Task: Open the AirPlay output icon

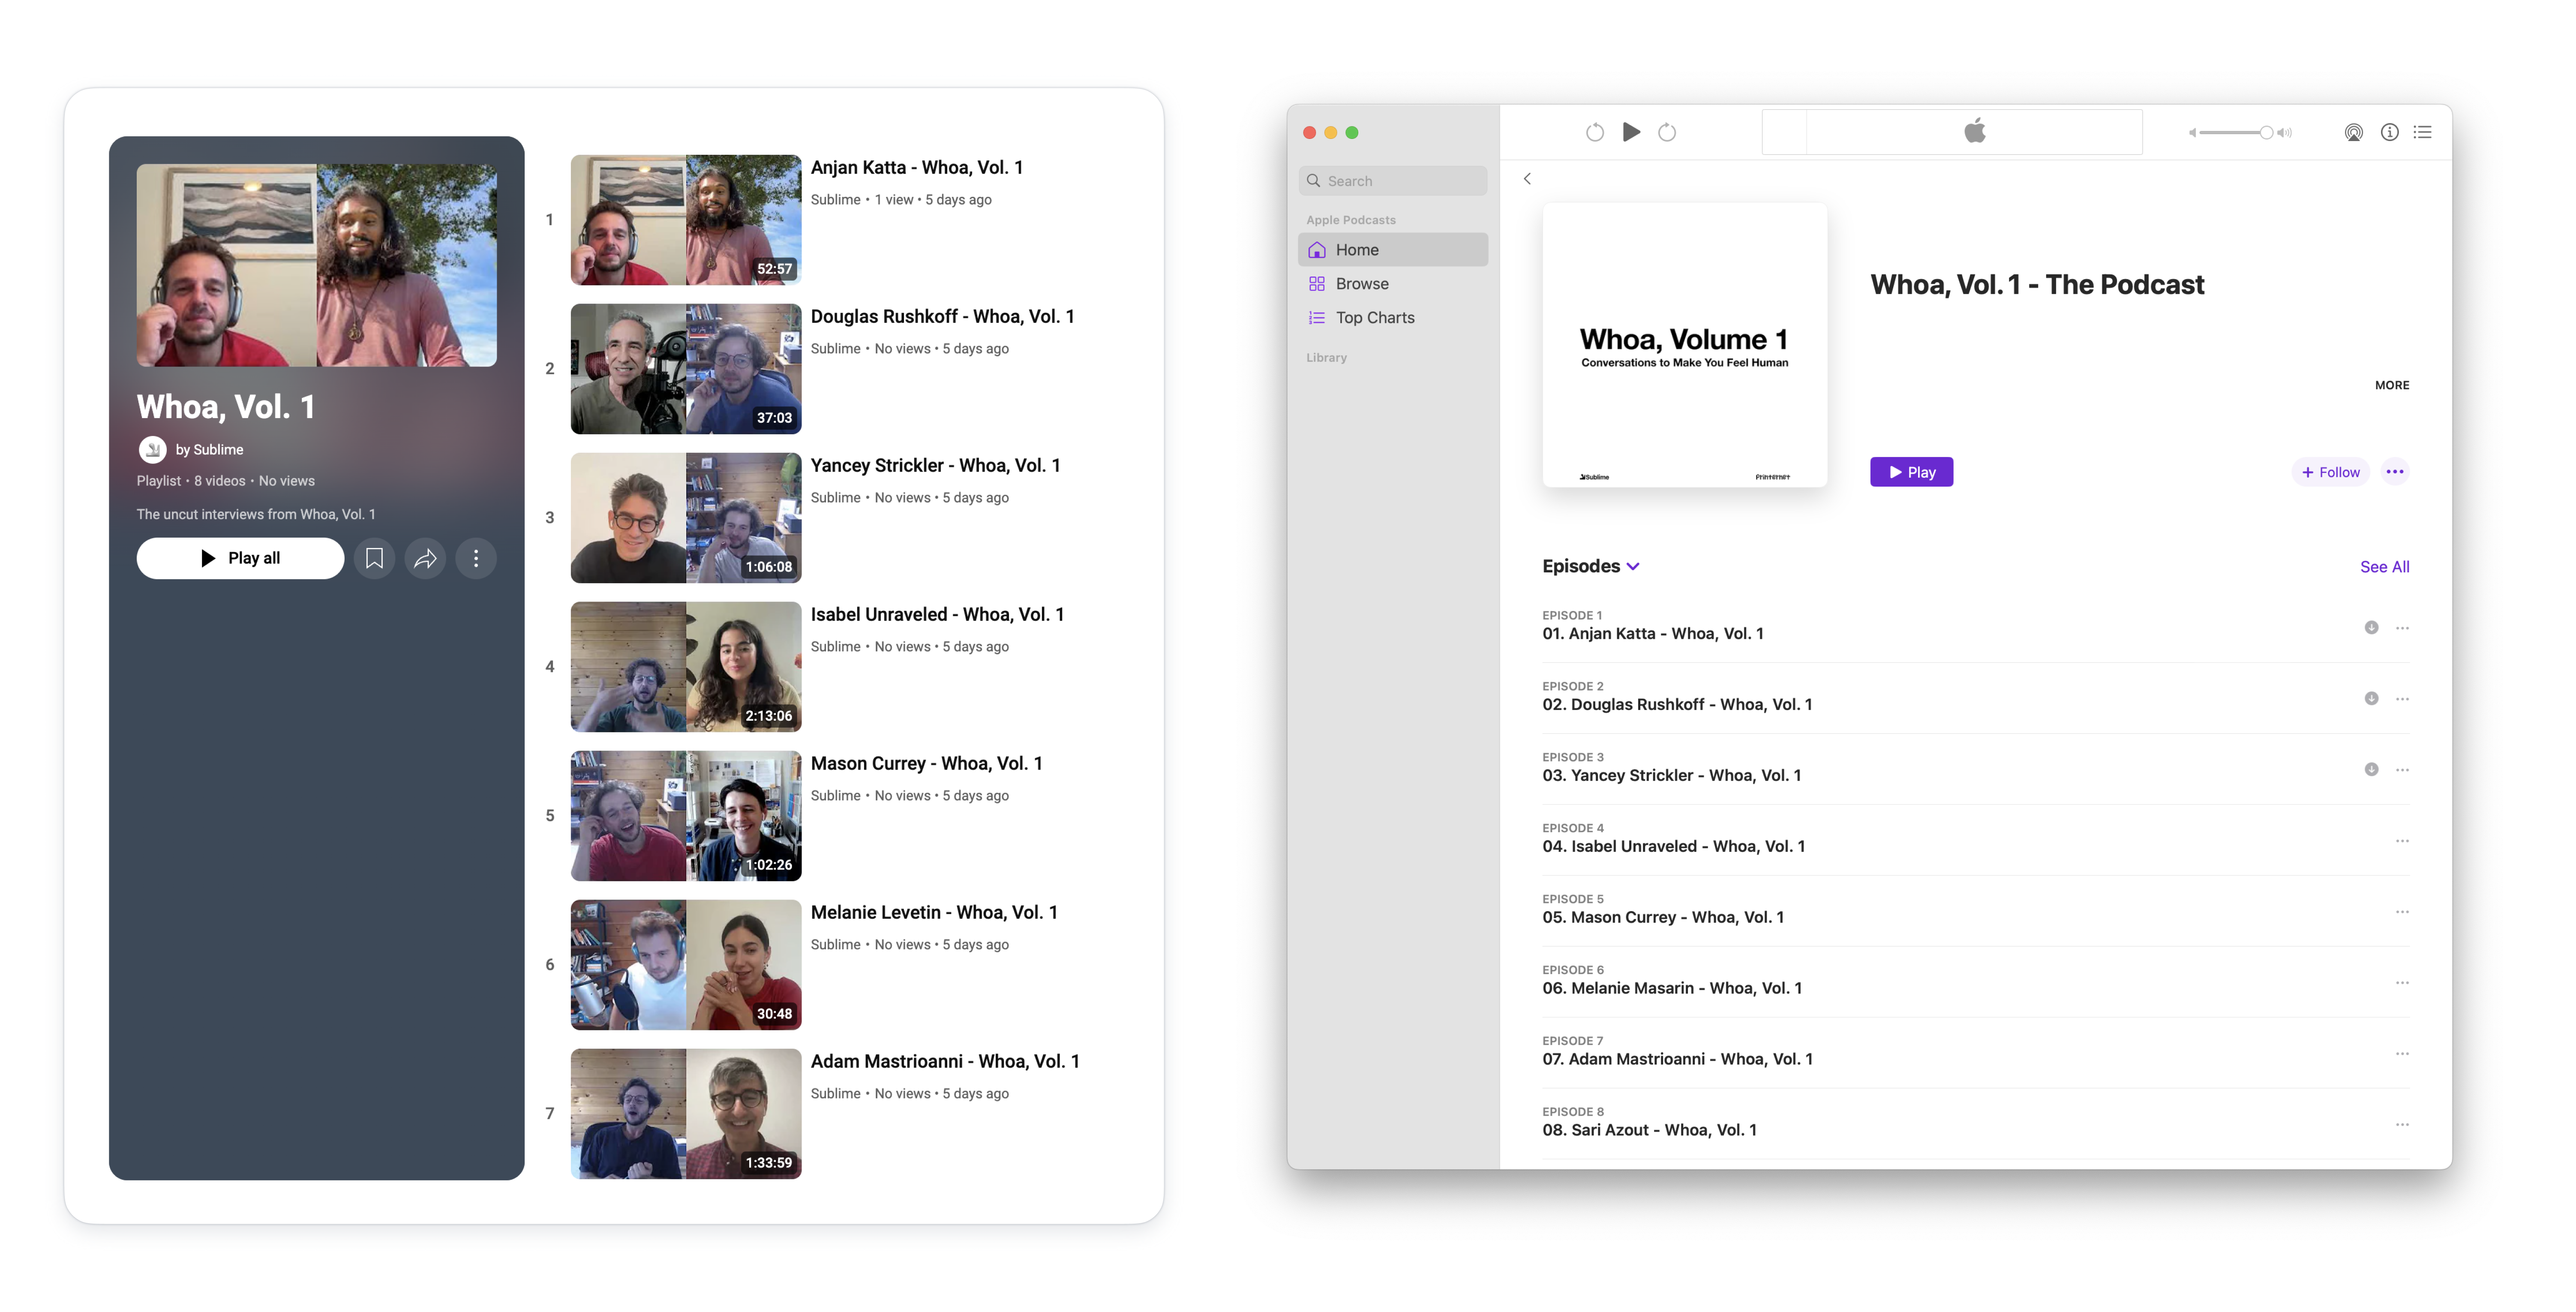Action: tap(2354, 132)
